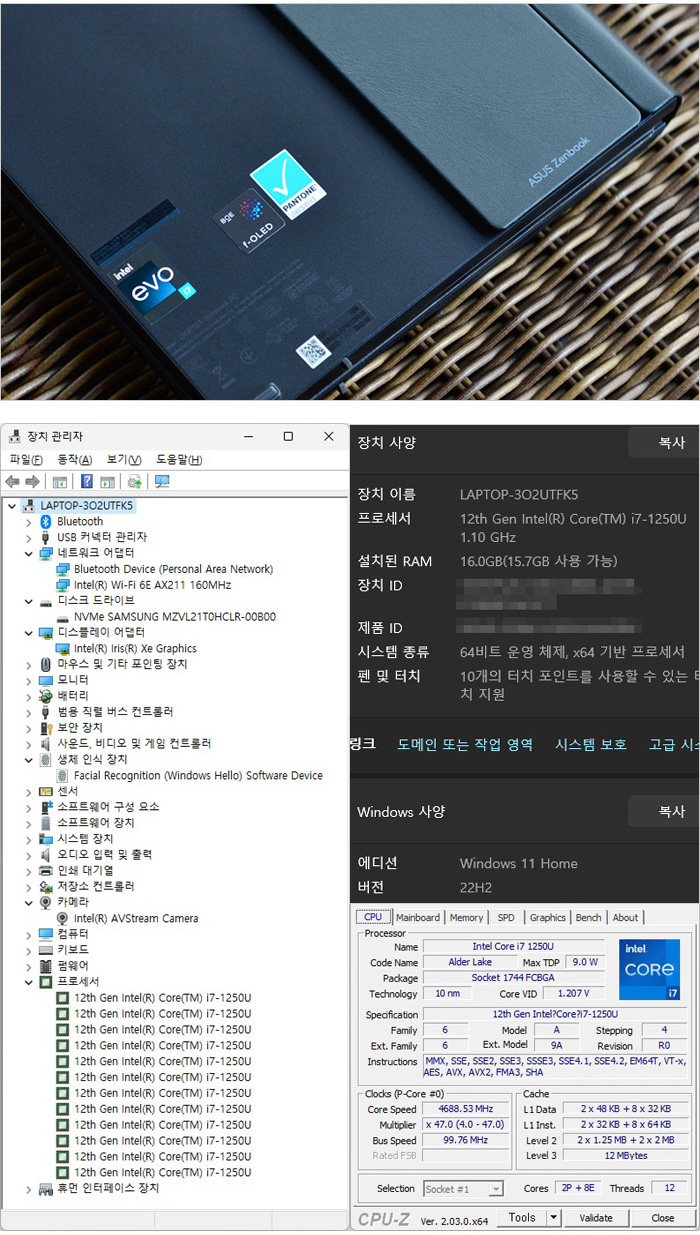Screen dimensions: 700x1235
Task: Collapse the 프로세서 category chevron
Action: coord(27,982)
